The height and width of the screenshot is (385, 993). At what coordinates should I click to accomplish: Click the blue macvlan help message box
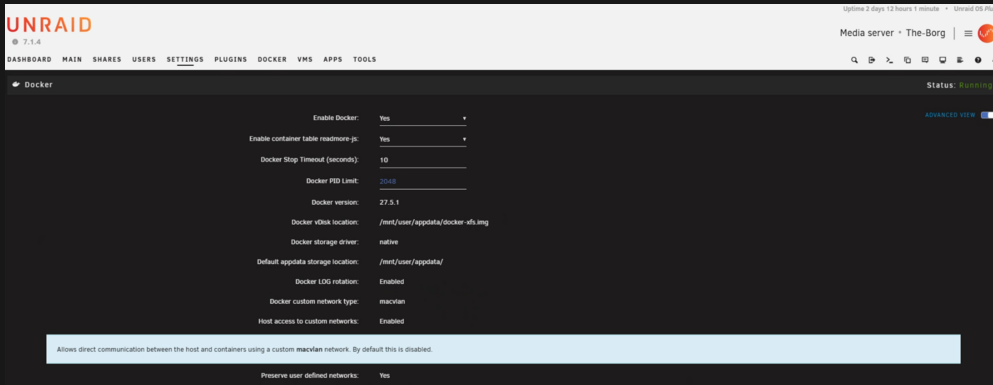coord(503,350)
